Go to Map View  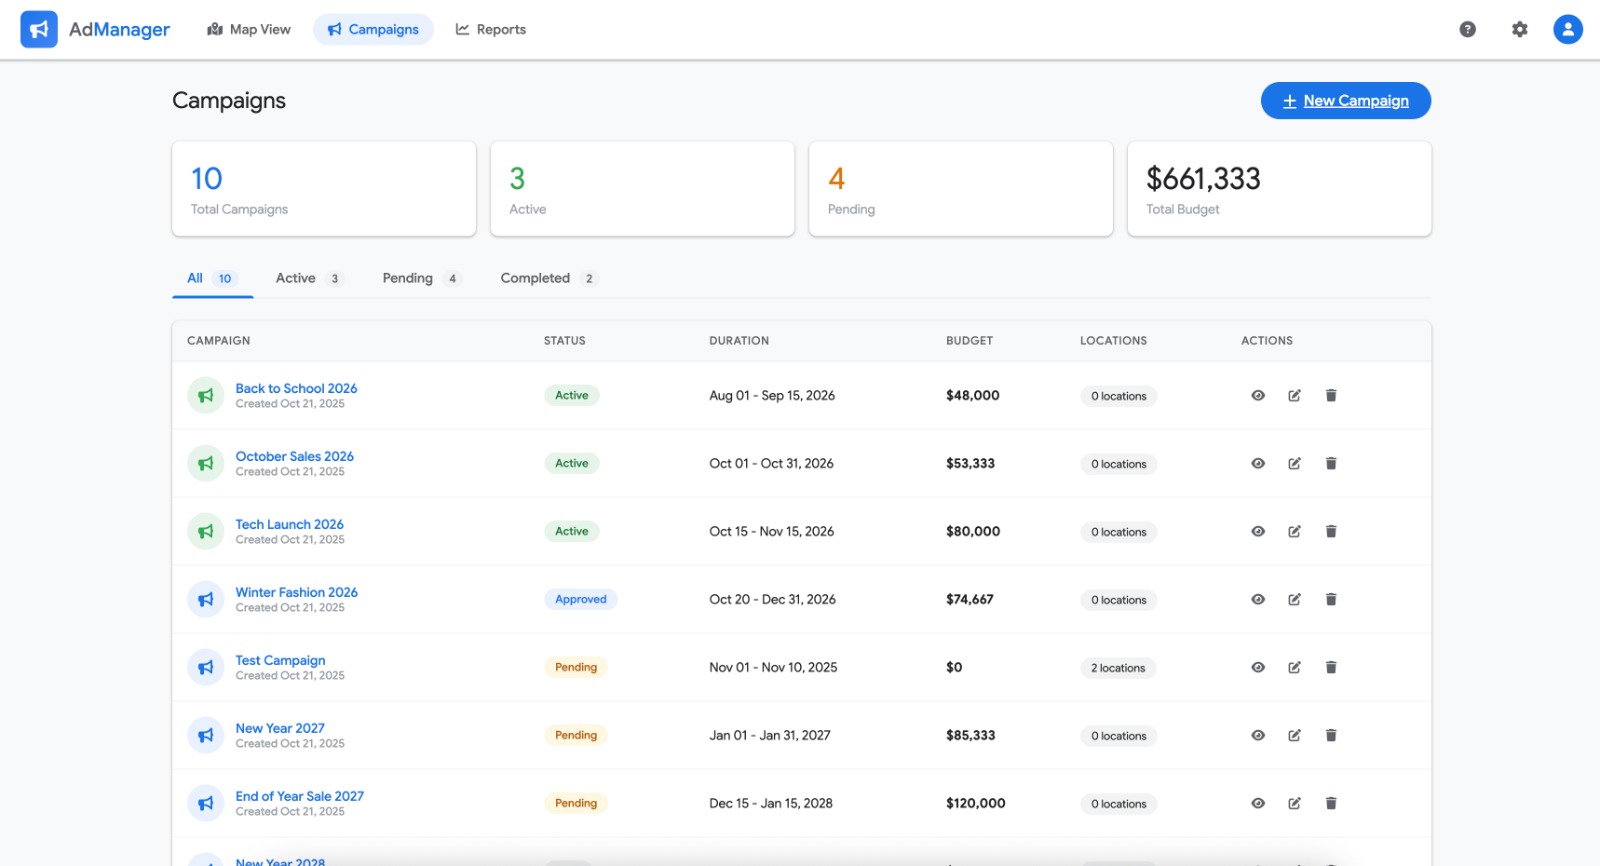[x=249, y=30]
